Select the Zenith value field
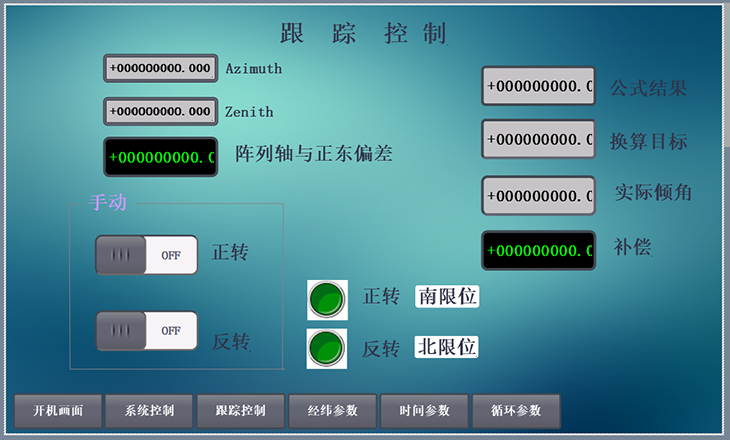This screenshot has height=440, width=730. tap(160, 111)
